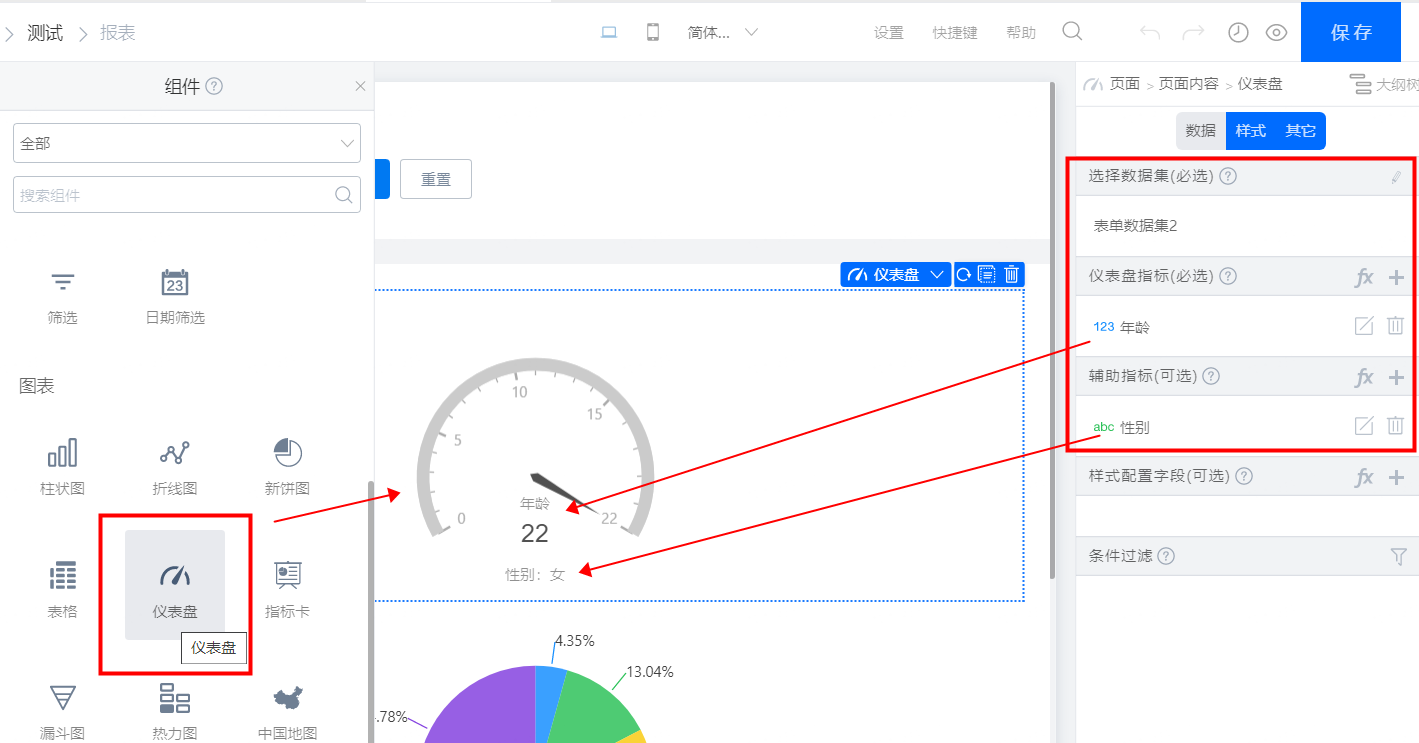Click the blue 保存 save button
The image size is (1419, 743).
(x=1351, y=32)
